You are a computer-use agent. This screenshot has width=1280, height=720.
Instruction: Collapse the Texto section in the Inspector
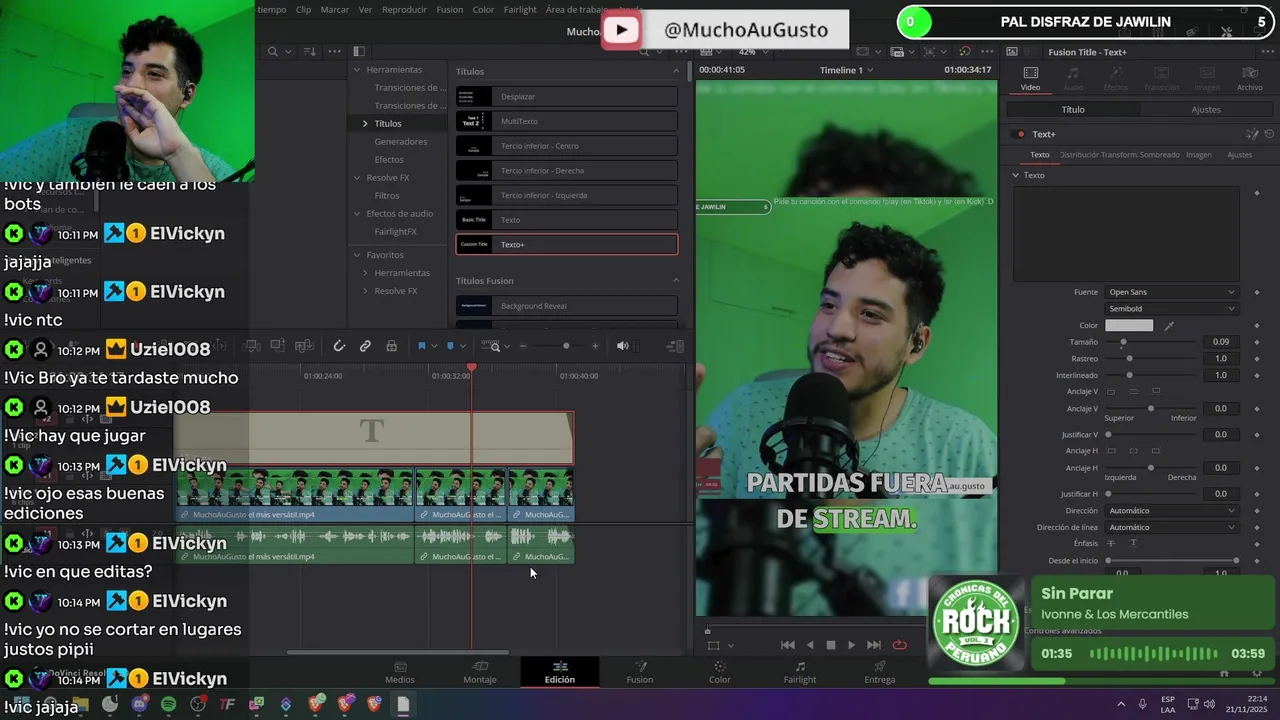pos(1016,175)
